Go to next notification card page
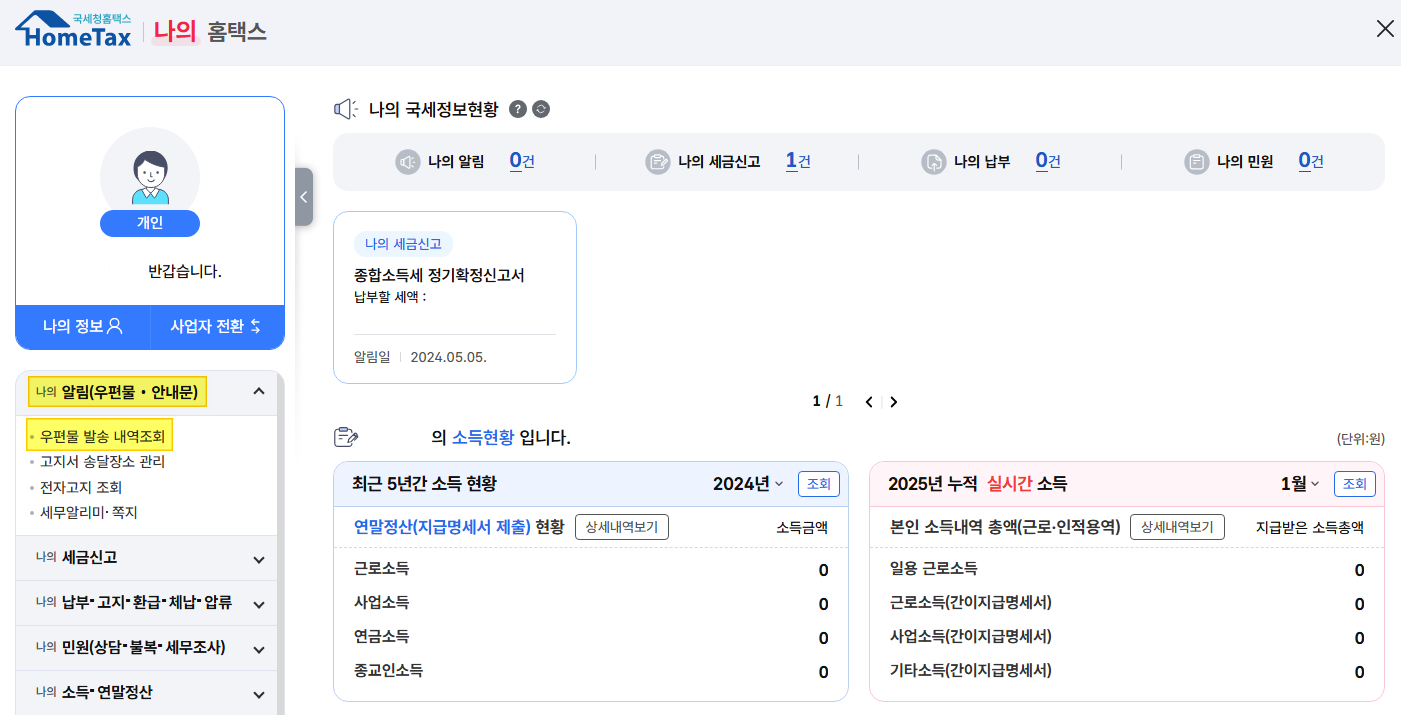Screen dimensions: 1401x715 tap(894, 402)
